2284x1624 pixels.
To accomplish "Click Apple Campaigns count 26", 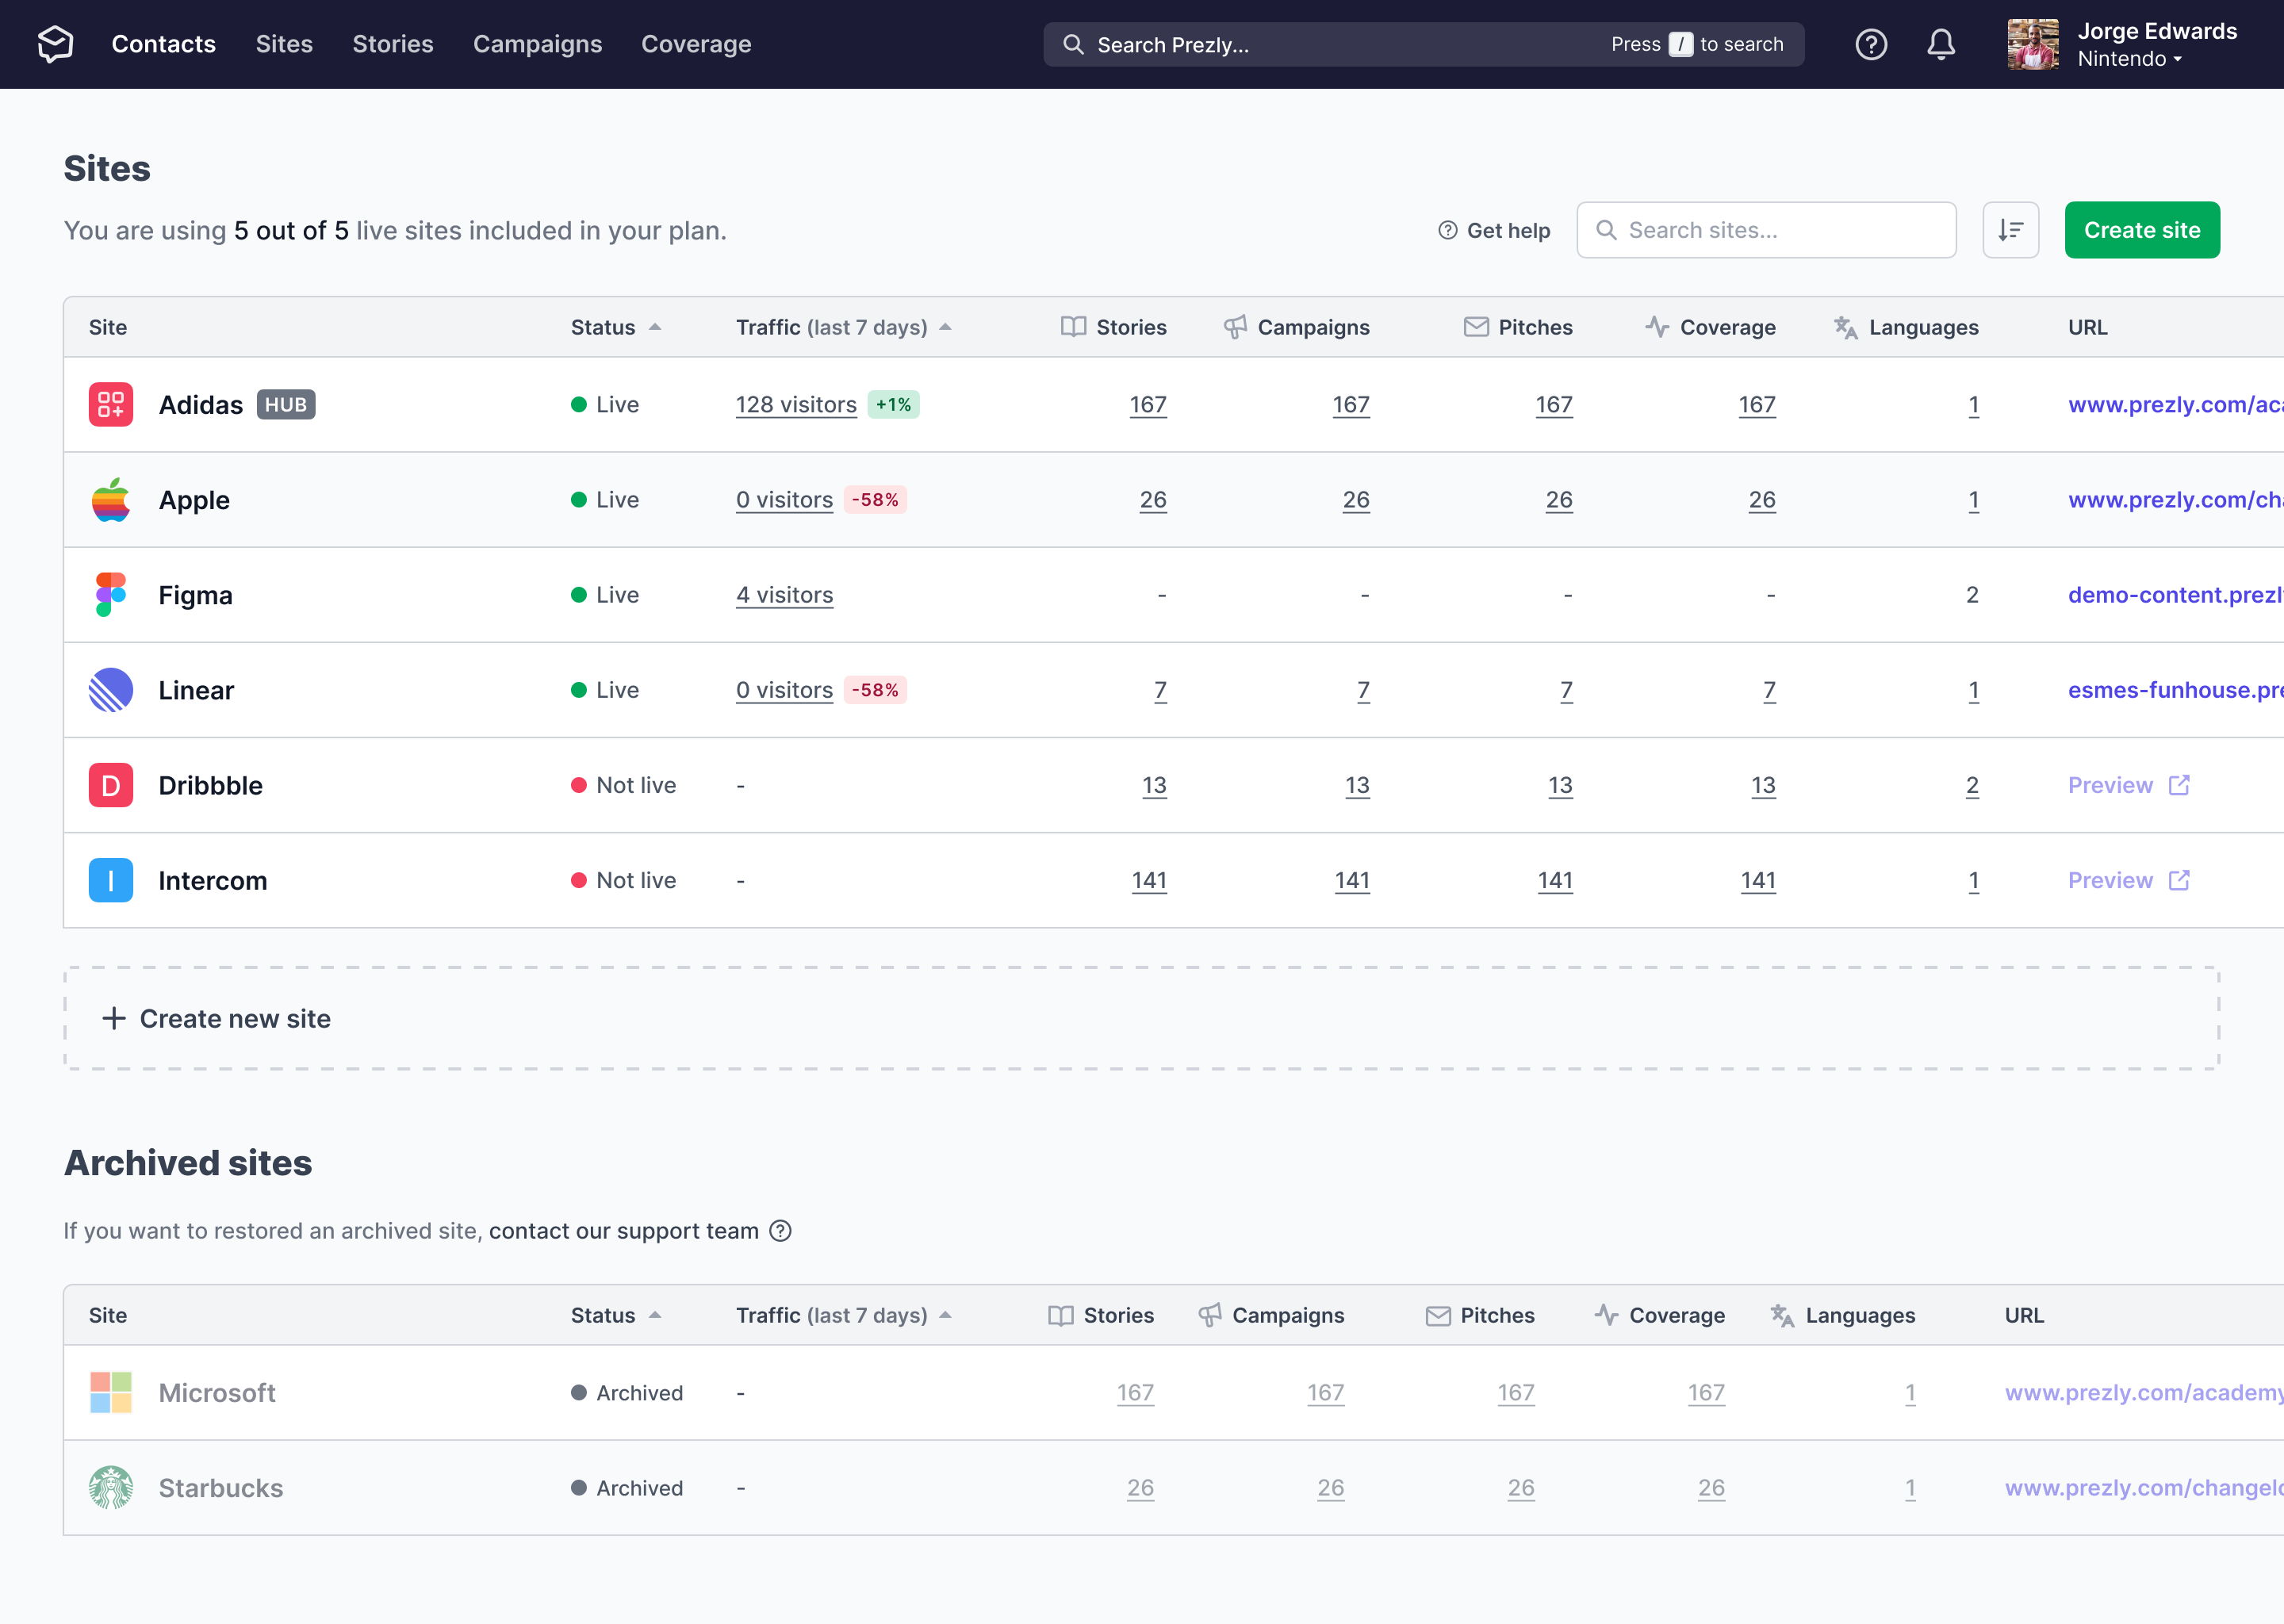I will pos(1356,499).
